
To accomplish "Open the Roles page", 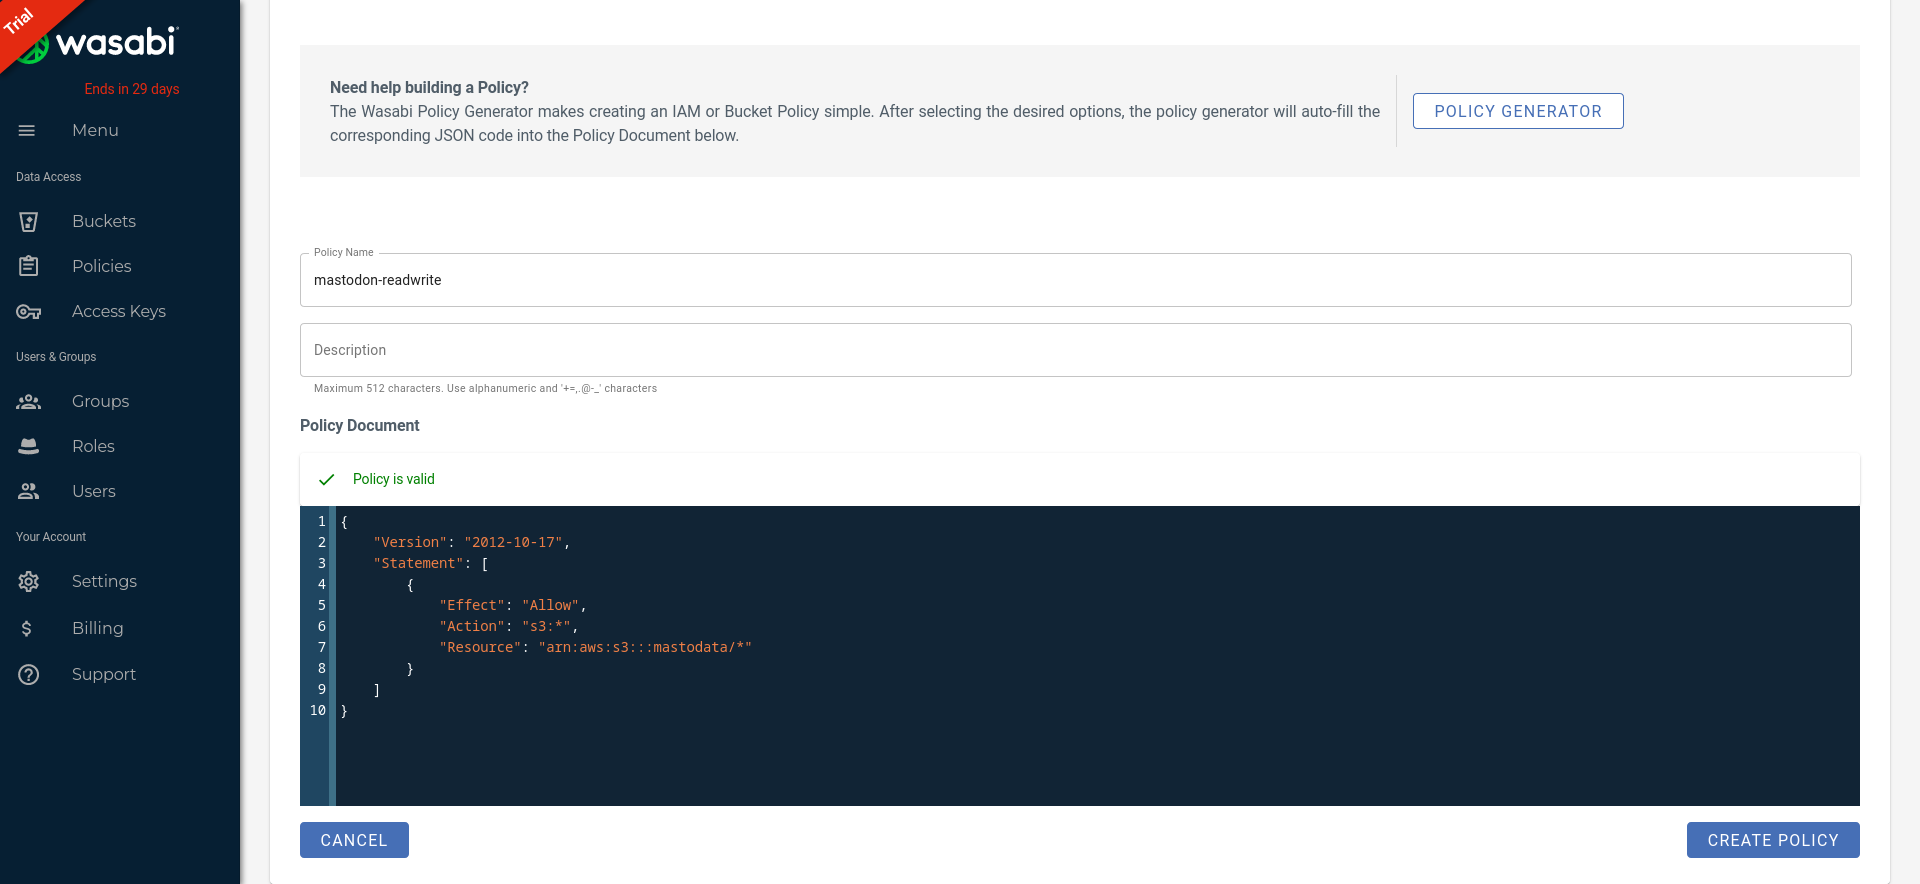I will [93, 446].
